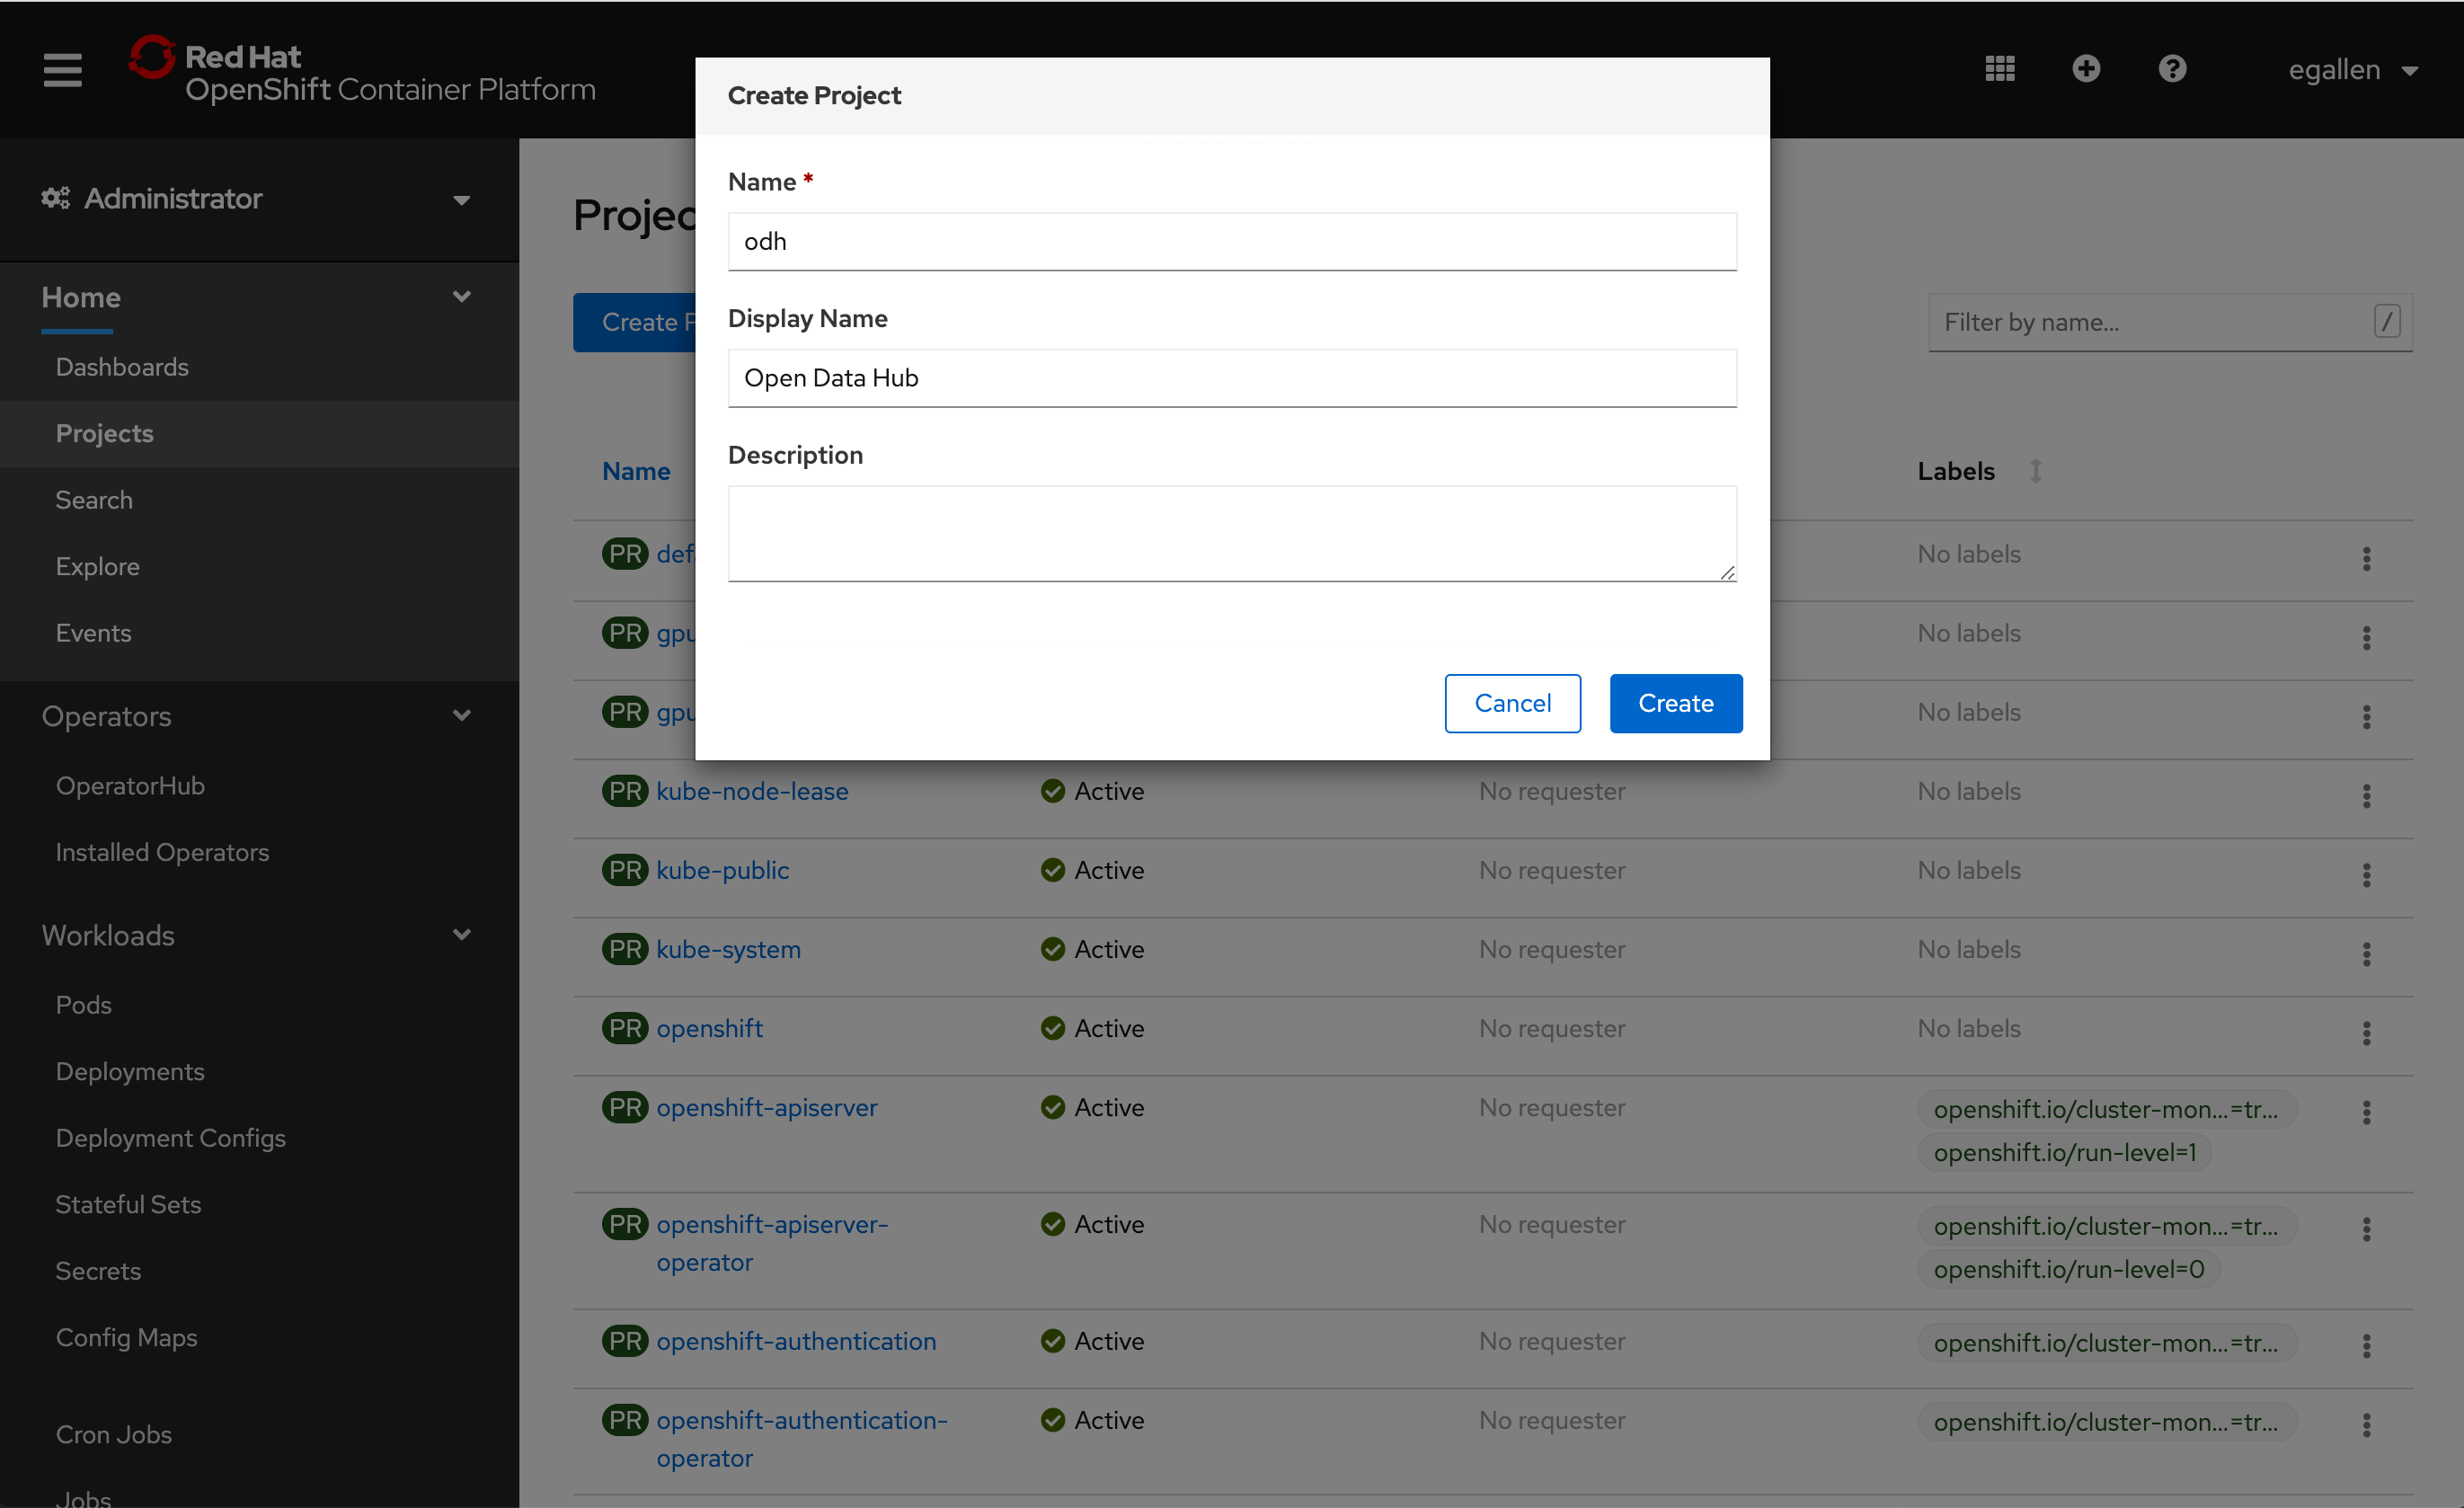
Task: Click PR badge icon beside kube-system
Action: (625, 949)
